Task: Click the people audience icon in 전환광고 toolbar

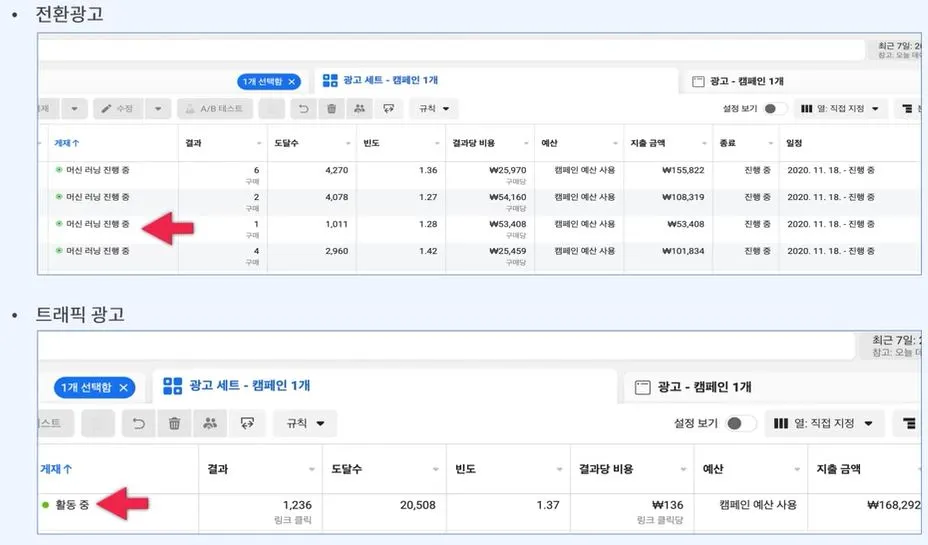Action: tap(359, 109)
